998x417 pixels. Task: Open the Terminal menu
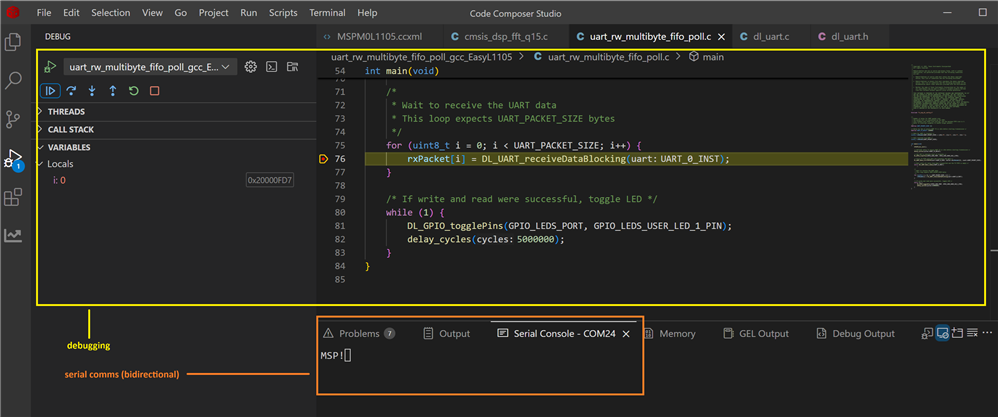pyautogui.click(x=327, y=13)
